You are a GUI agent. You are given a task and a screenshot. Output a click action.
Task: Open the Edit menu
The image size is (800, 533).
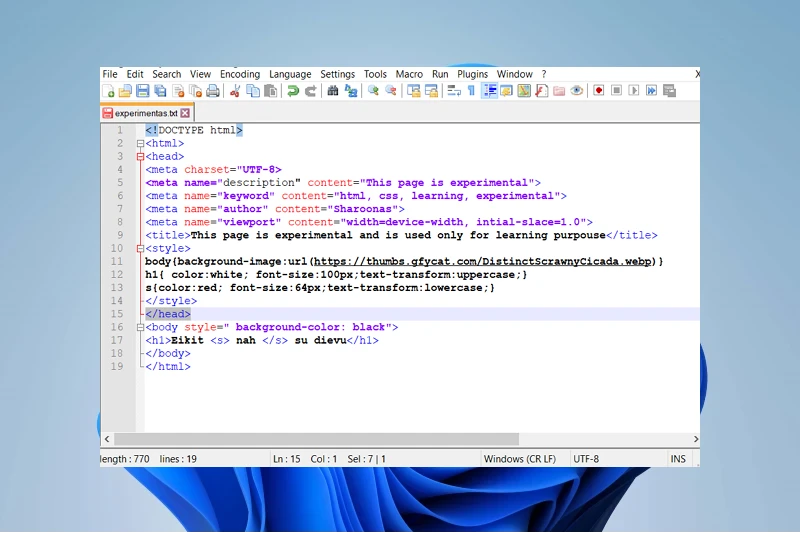tap(135, 74)
